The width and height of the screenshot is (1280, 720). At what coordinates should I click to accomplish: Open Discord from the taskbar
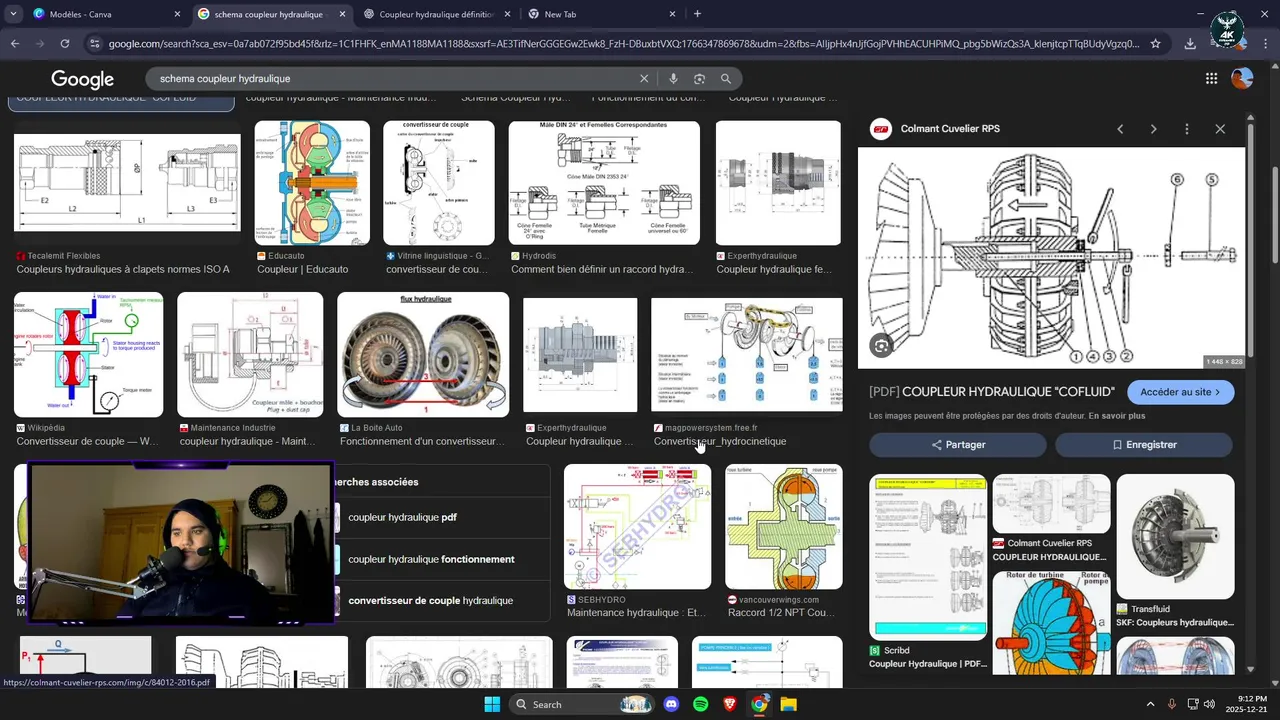pyautogui.click(x=671, y=704)
